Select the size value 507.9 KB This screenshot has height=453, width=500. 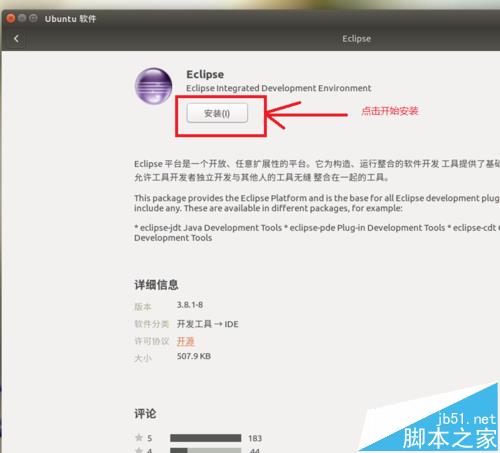194,356
